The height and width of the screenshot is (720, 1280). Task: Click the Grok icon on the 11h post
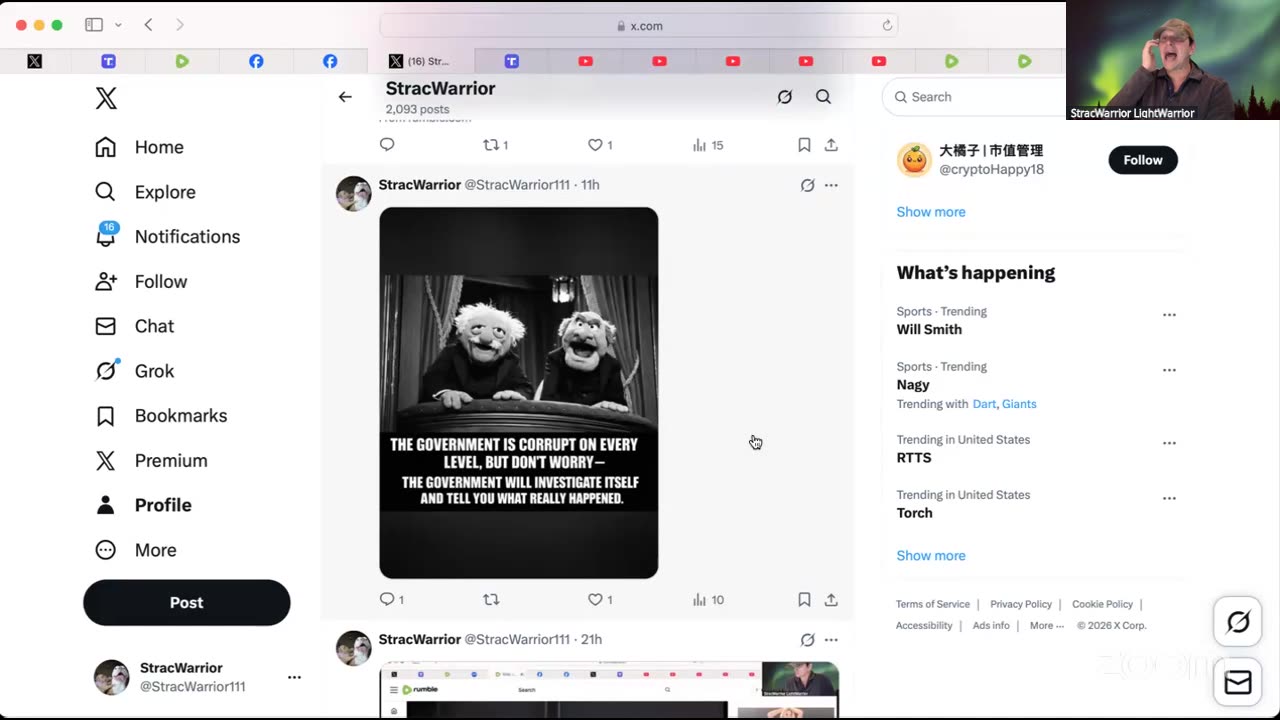pos(808,185)
